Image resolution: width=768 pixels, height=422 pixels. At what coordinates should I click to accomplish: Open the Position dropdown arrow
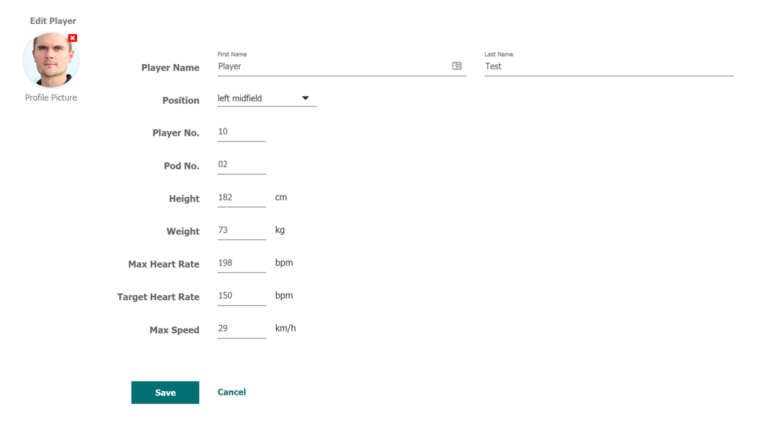pos(305,98)
